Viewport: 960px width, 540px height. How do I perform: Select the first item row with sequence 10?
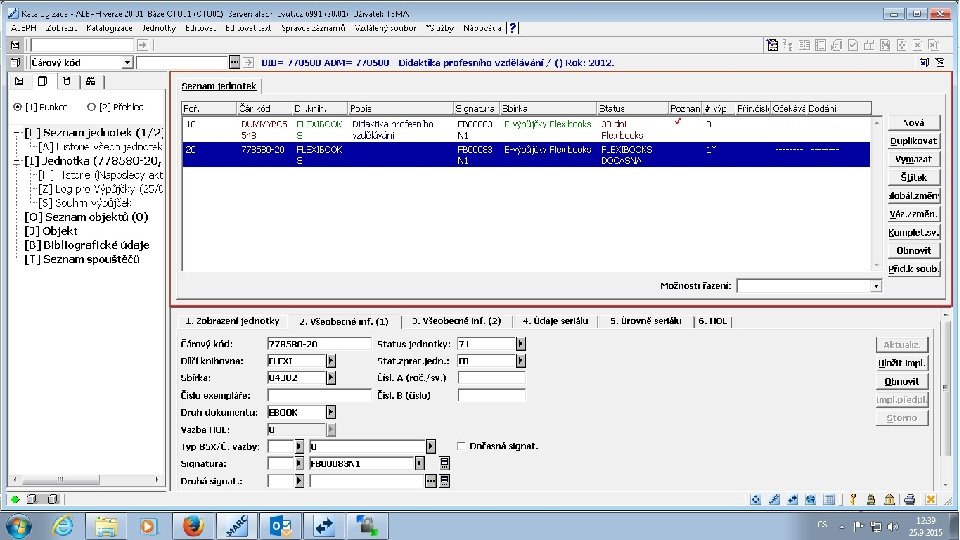[x=526, y=129]
